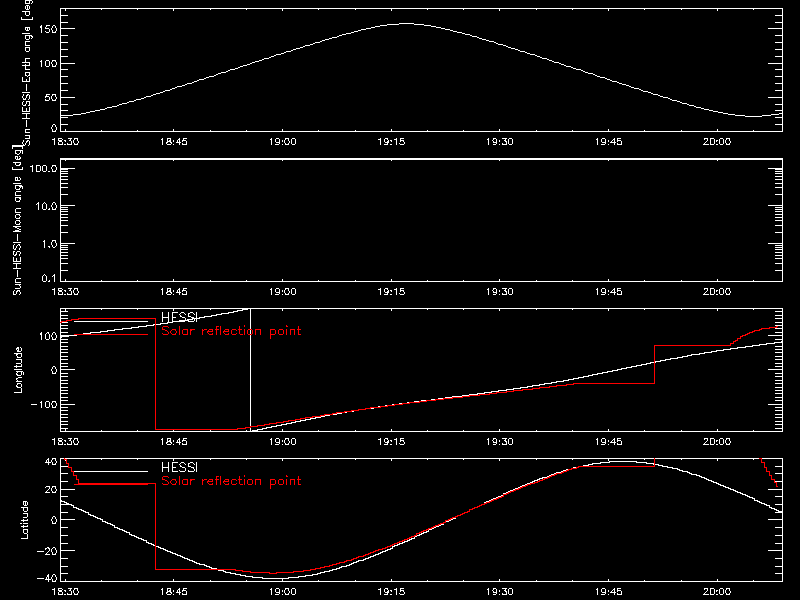Select the -100 tick on Longitude plot
The width and height of the screenshot is (800, 600).
pos(44,404)
